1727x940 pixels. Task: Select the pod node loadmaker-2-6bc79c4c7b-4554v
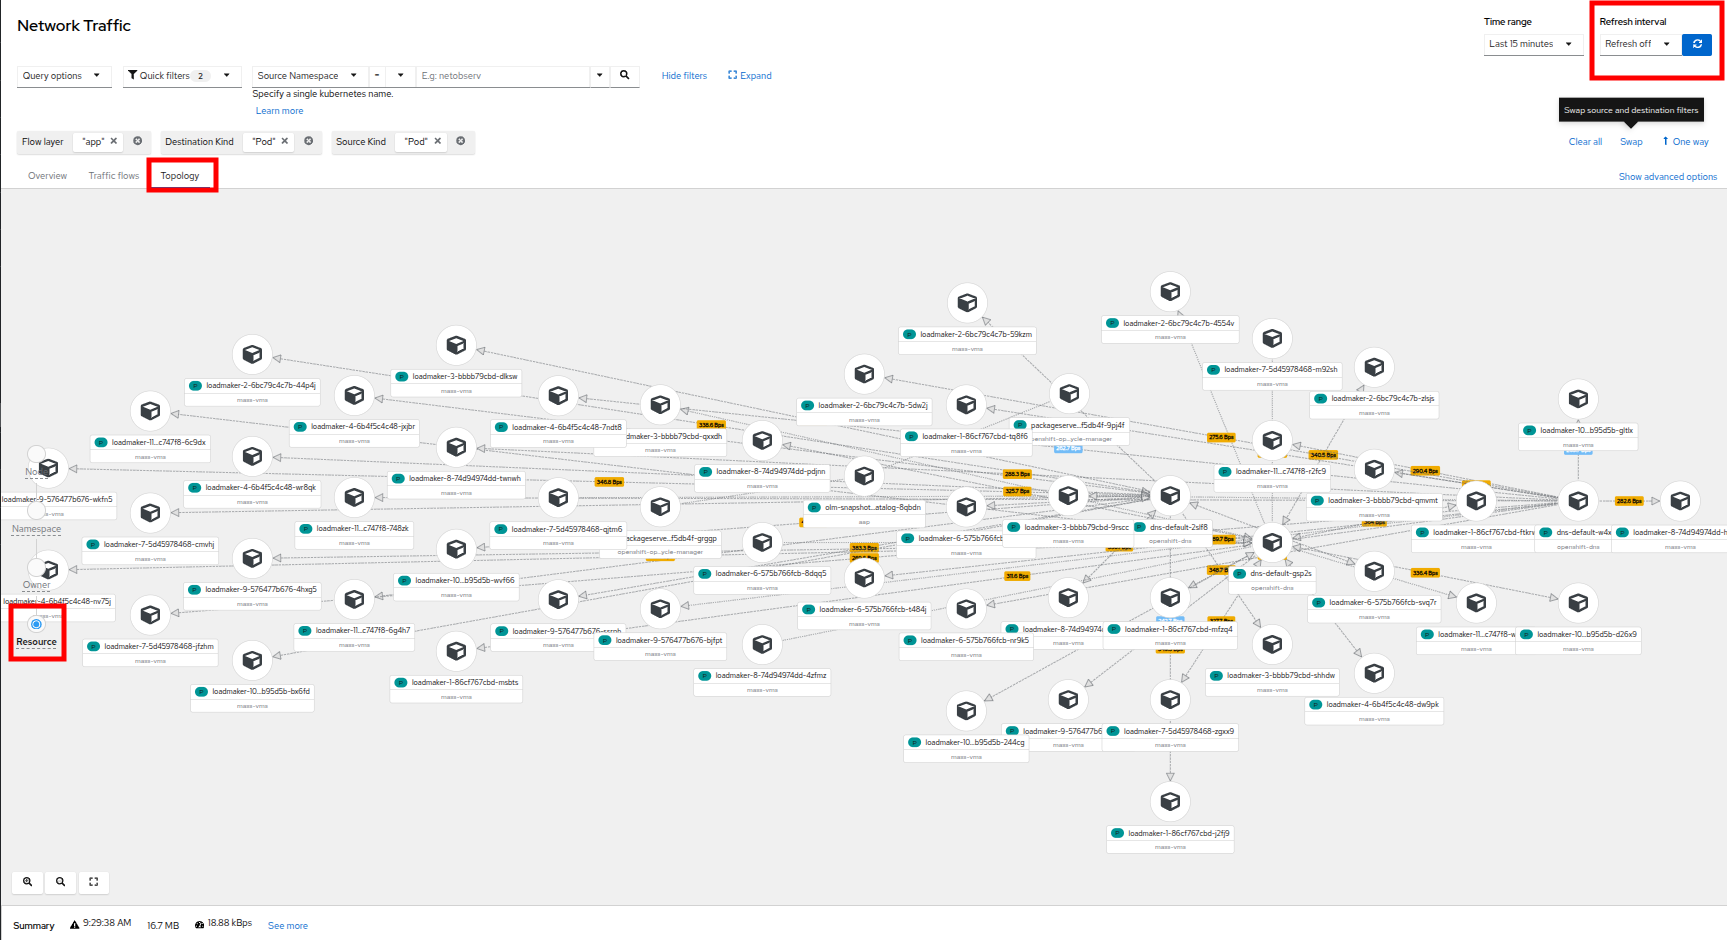1170,291
